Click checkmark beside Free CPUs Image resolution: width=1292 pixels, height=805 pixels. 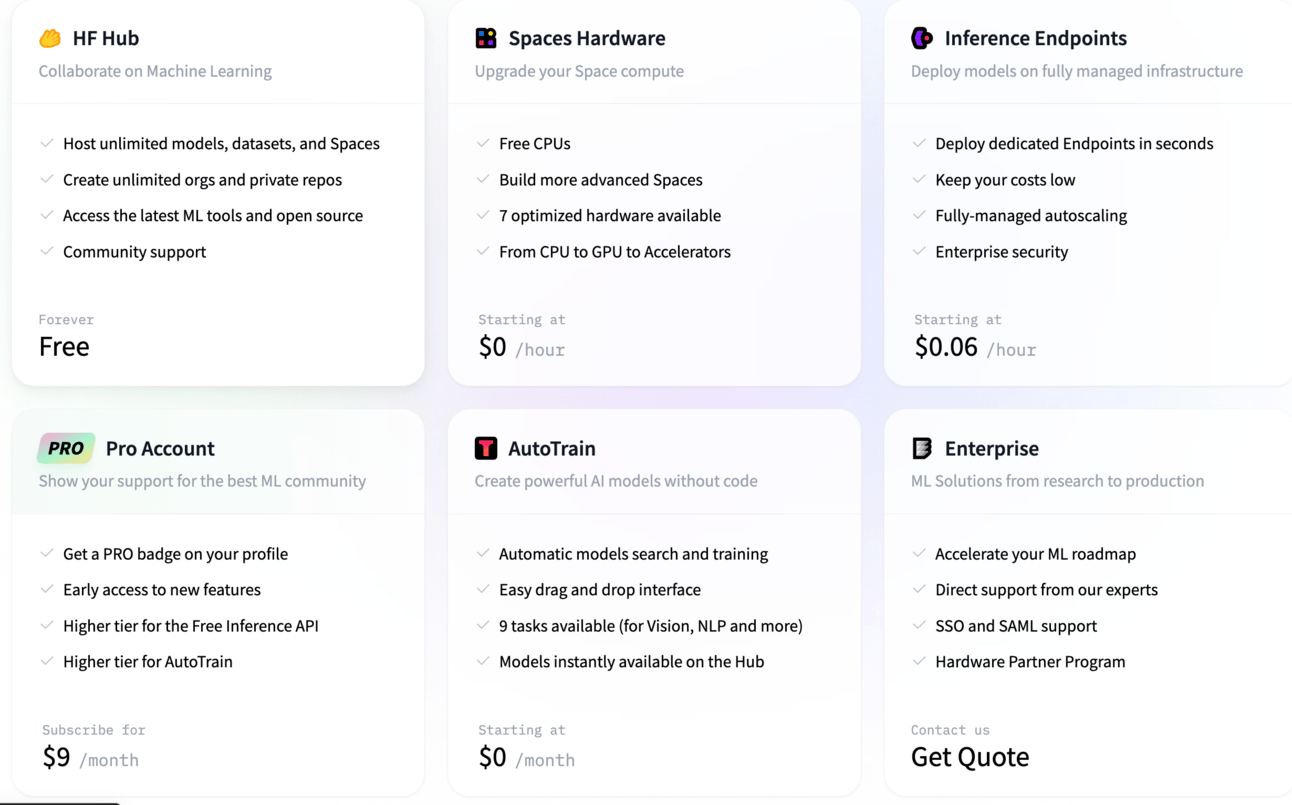pyautogui.click(x=483, y=143)
